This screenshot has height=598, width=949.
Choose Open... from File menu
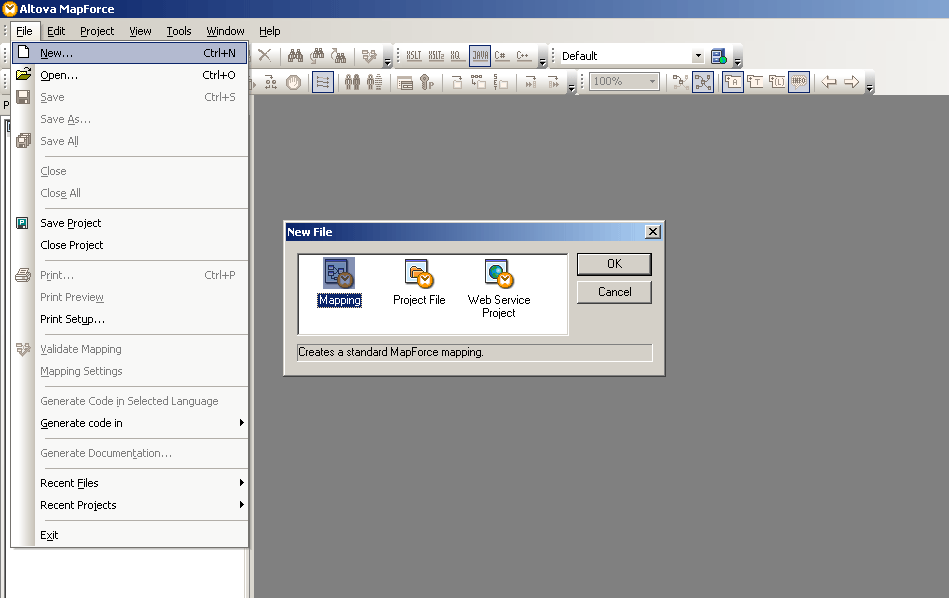130,75
